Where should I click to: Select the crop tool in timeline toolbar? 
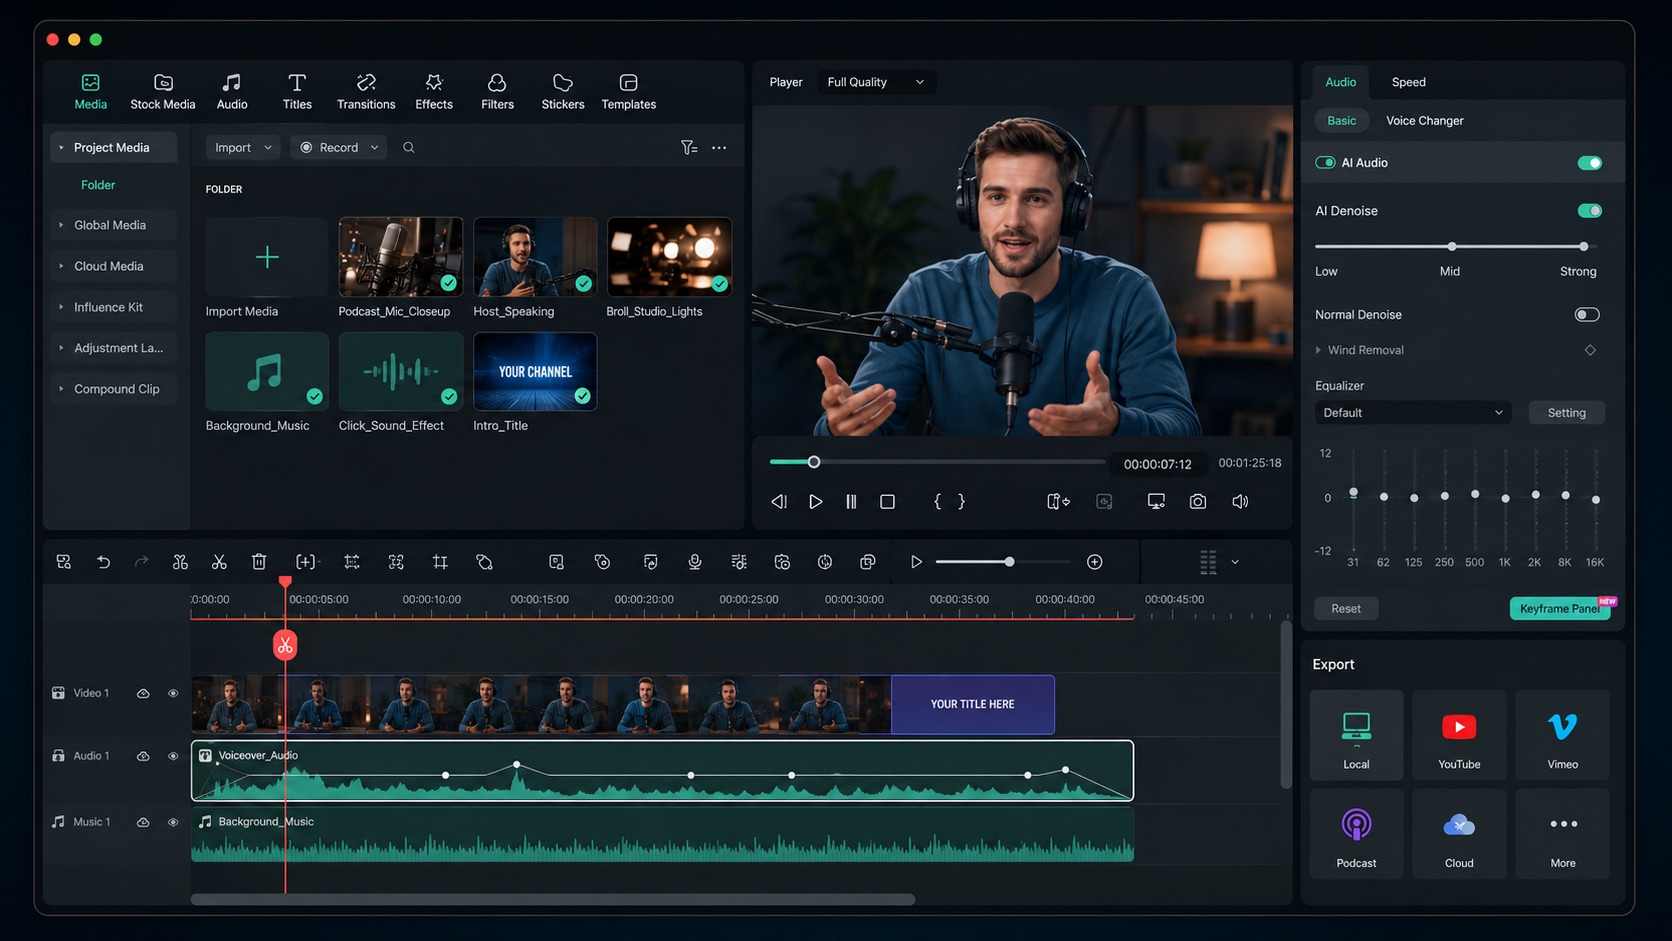click(x=440, y=562)
